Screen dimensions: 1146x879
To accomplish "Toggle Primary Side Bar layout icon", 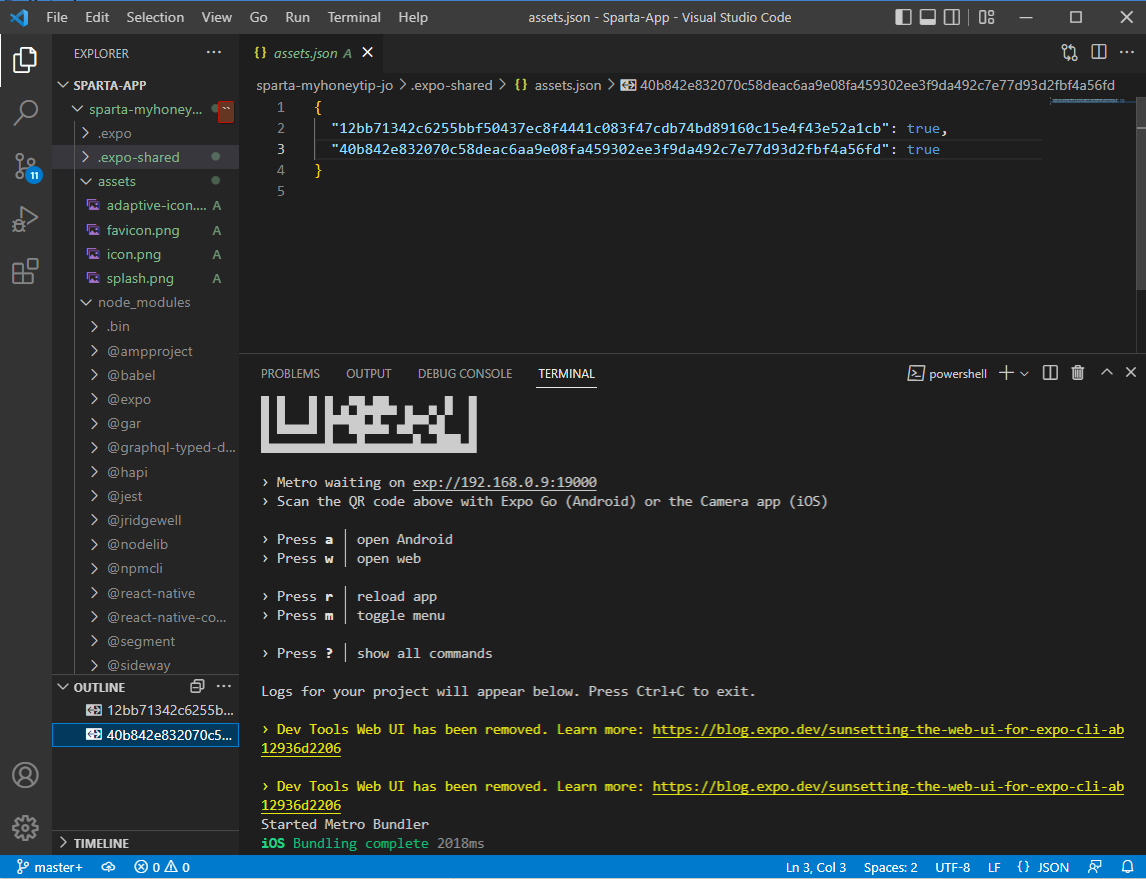I will pyautogui.click(x=903, y=17).
